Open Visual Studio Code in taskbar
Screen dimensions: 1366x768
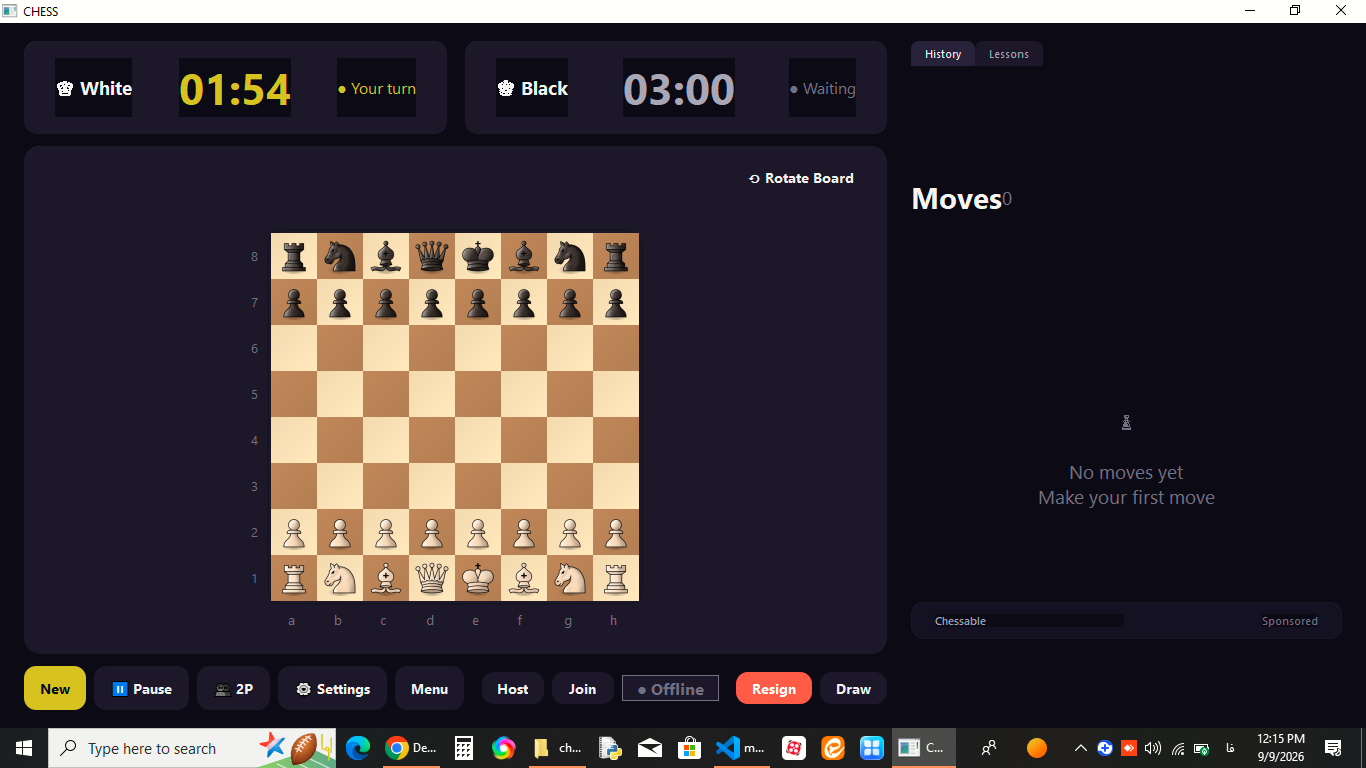click(741, 748)
